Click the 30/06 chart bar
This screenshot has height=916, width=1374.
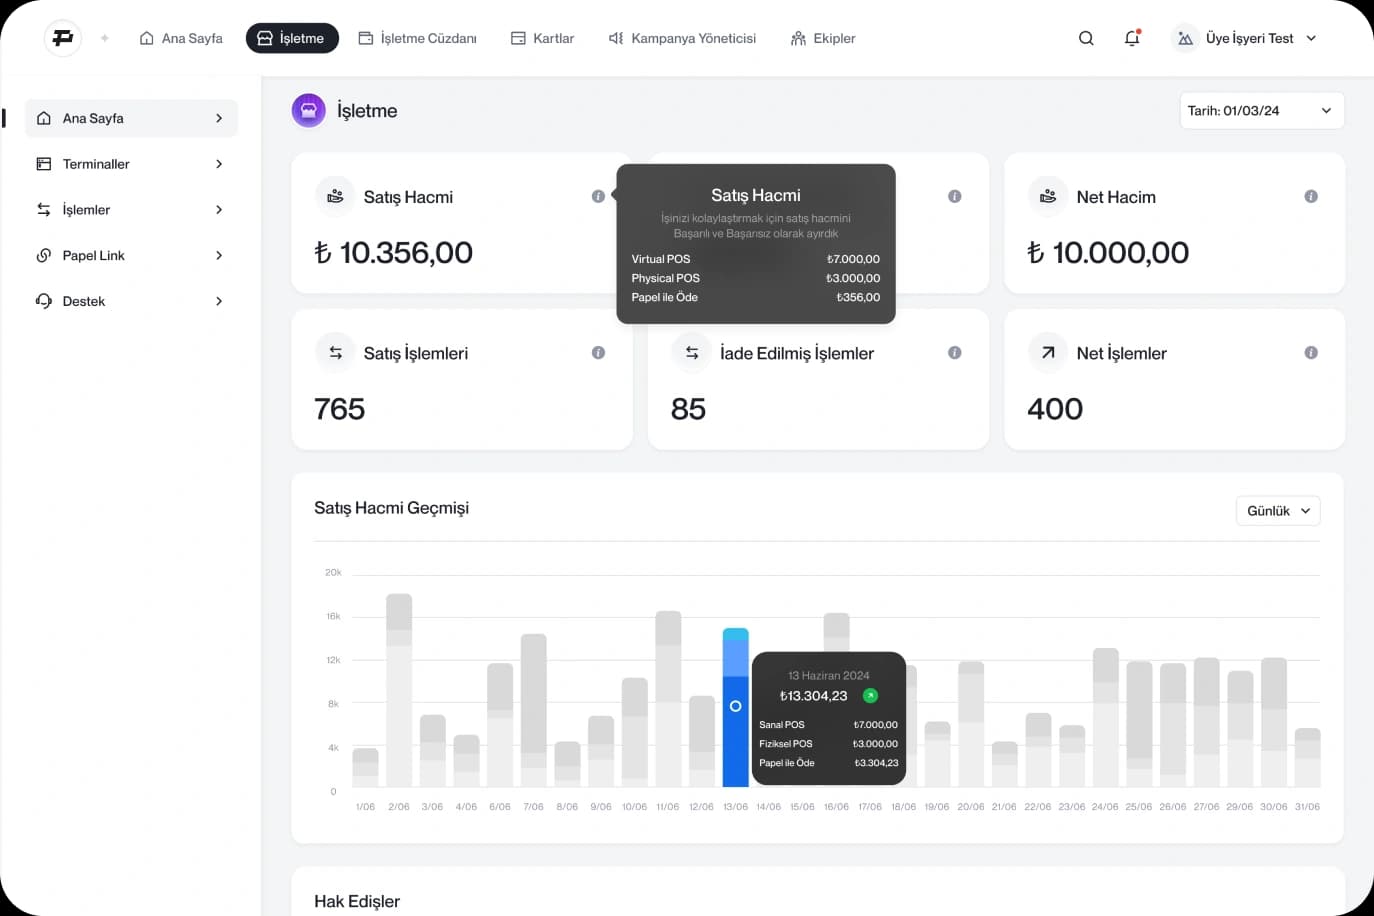coord(1274,722)
